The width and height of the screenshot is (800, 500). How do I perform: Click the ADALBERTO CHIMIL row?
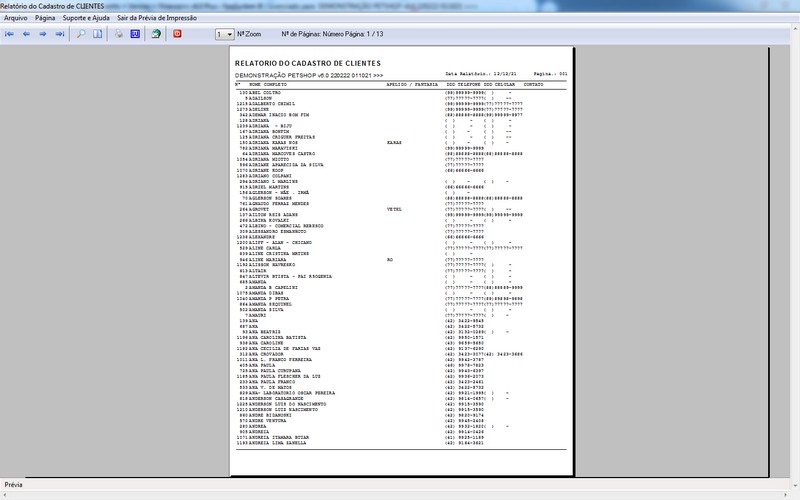[401, 104]
